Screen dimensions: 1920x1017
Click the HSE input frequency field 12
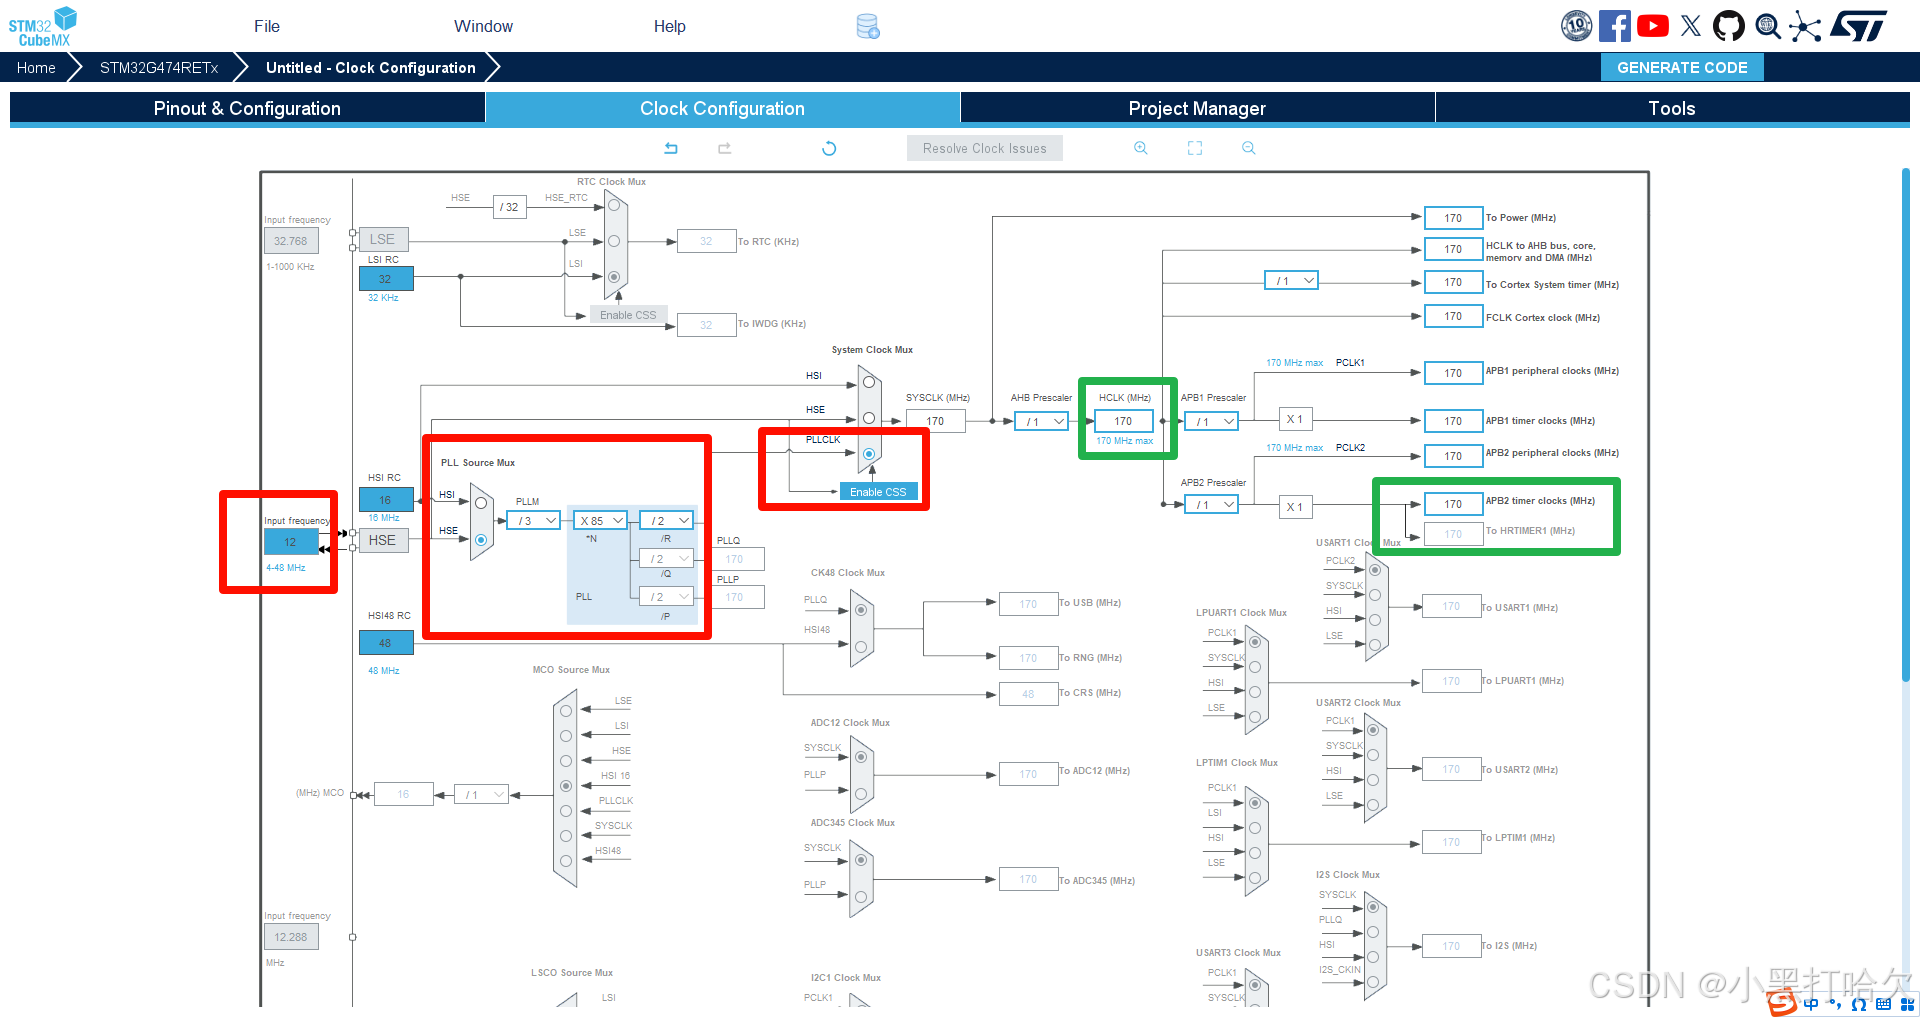pos(291,541)
